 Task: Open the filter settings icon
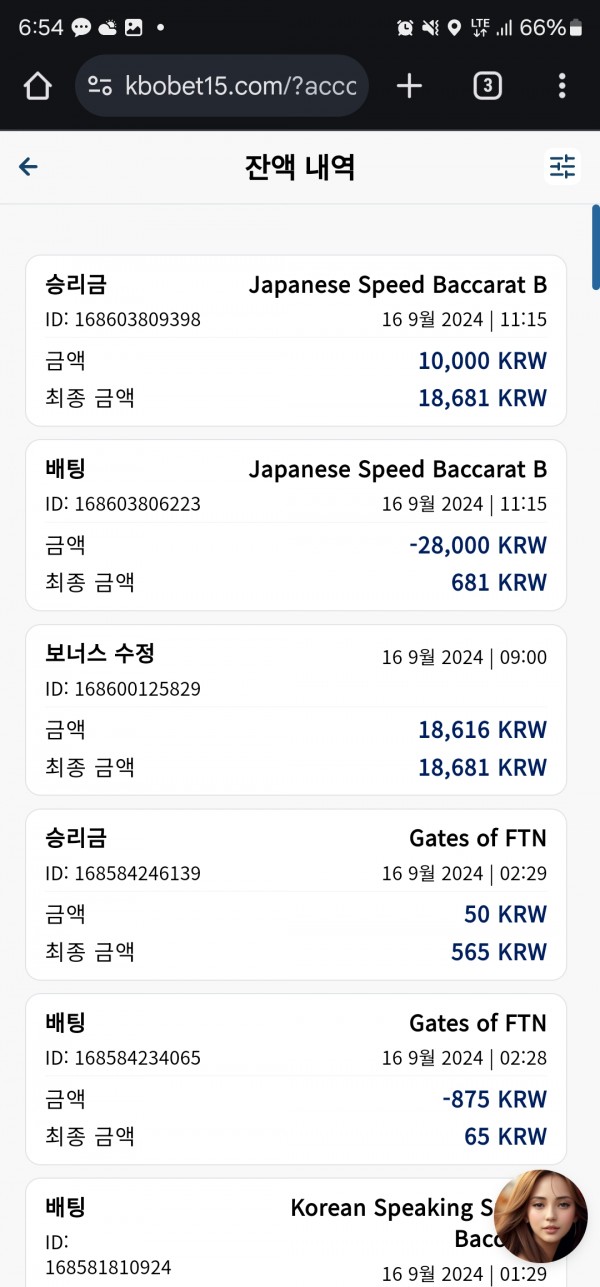[x=563, y=167]
